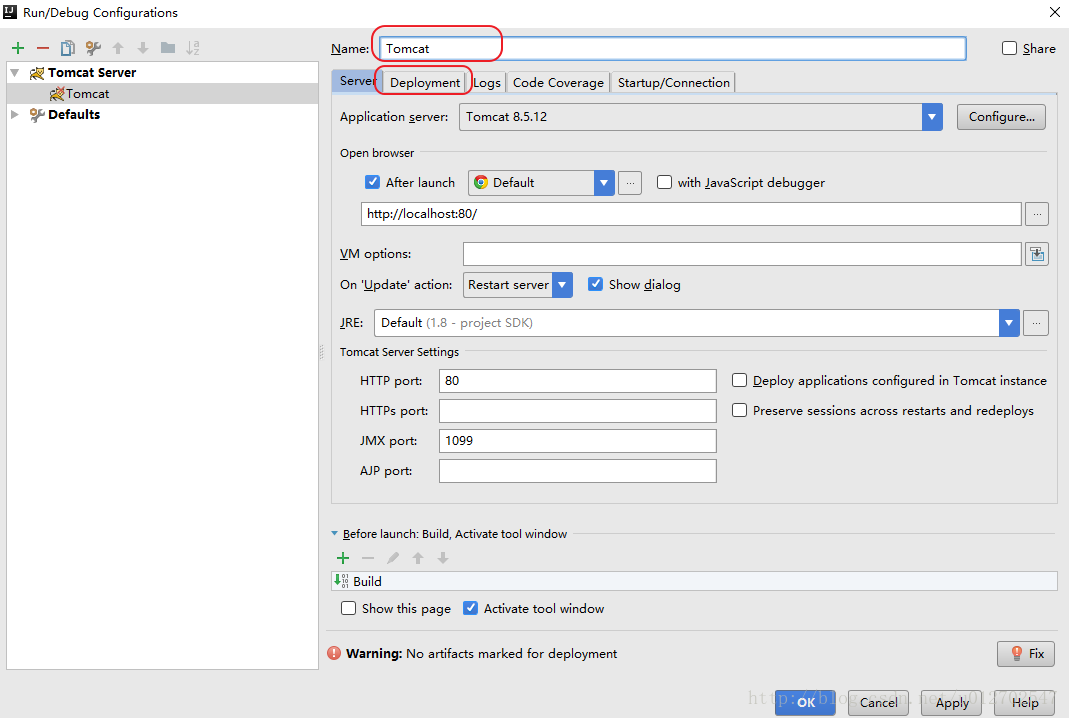Screen dimensions: 1069x718
Task: Switch to the Deployment tab
Action: click(x=425, y=83)
